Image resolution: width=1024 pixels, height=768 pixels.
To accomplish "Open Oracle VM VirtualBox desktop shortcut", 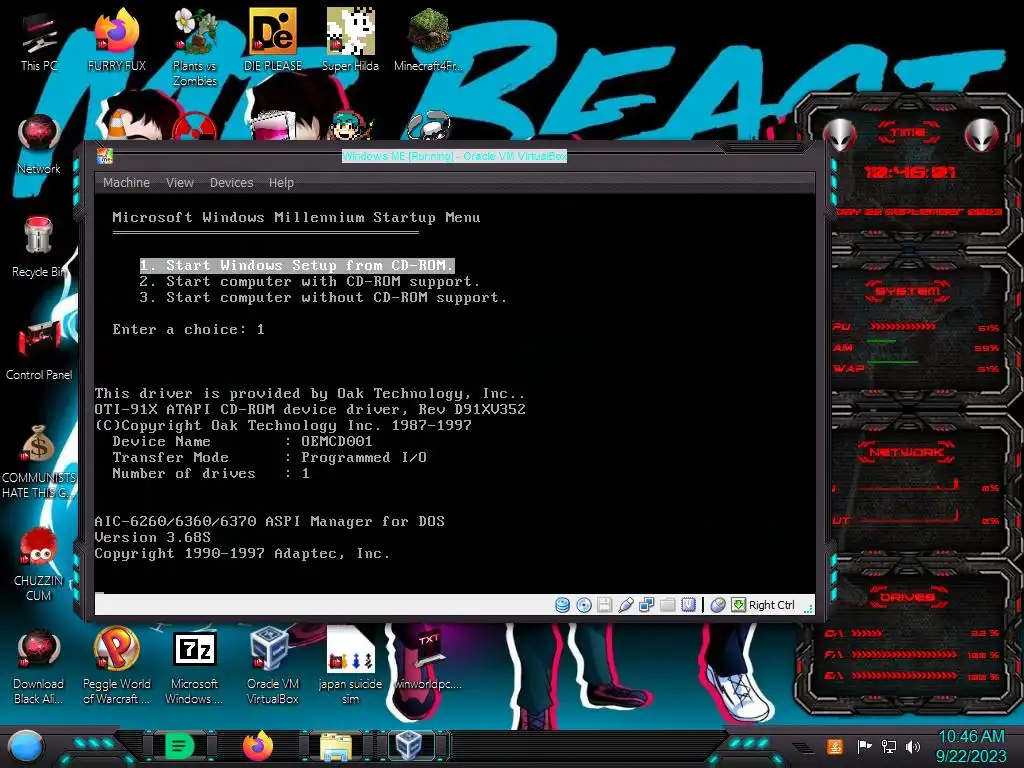I will tap(272, 667).
